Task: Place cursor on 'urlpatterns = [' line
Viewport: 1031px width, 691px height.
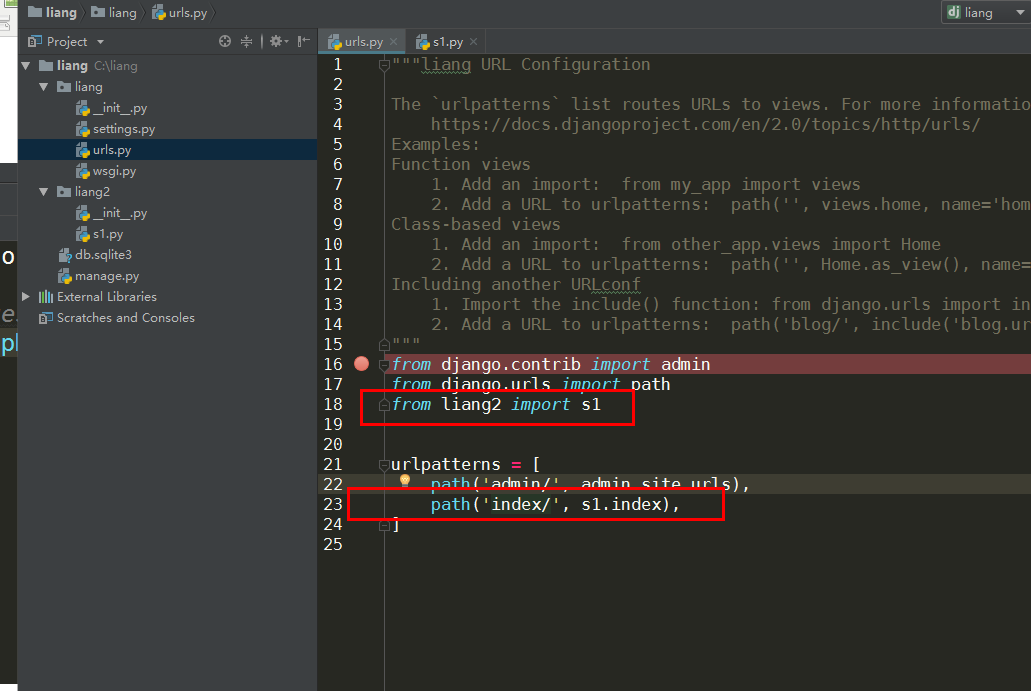Action: pos(466,464)
